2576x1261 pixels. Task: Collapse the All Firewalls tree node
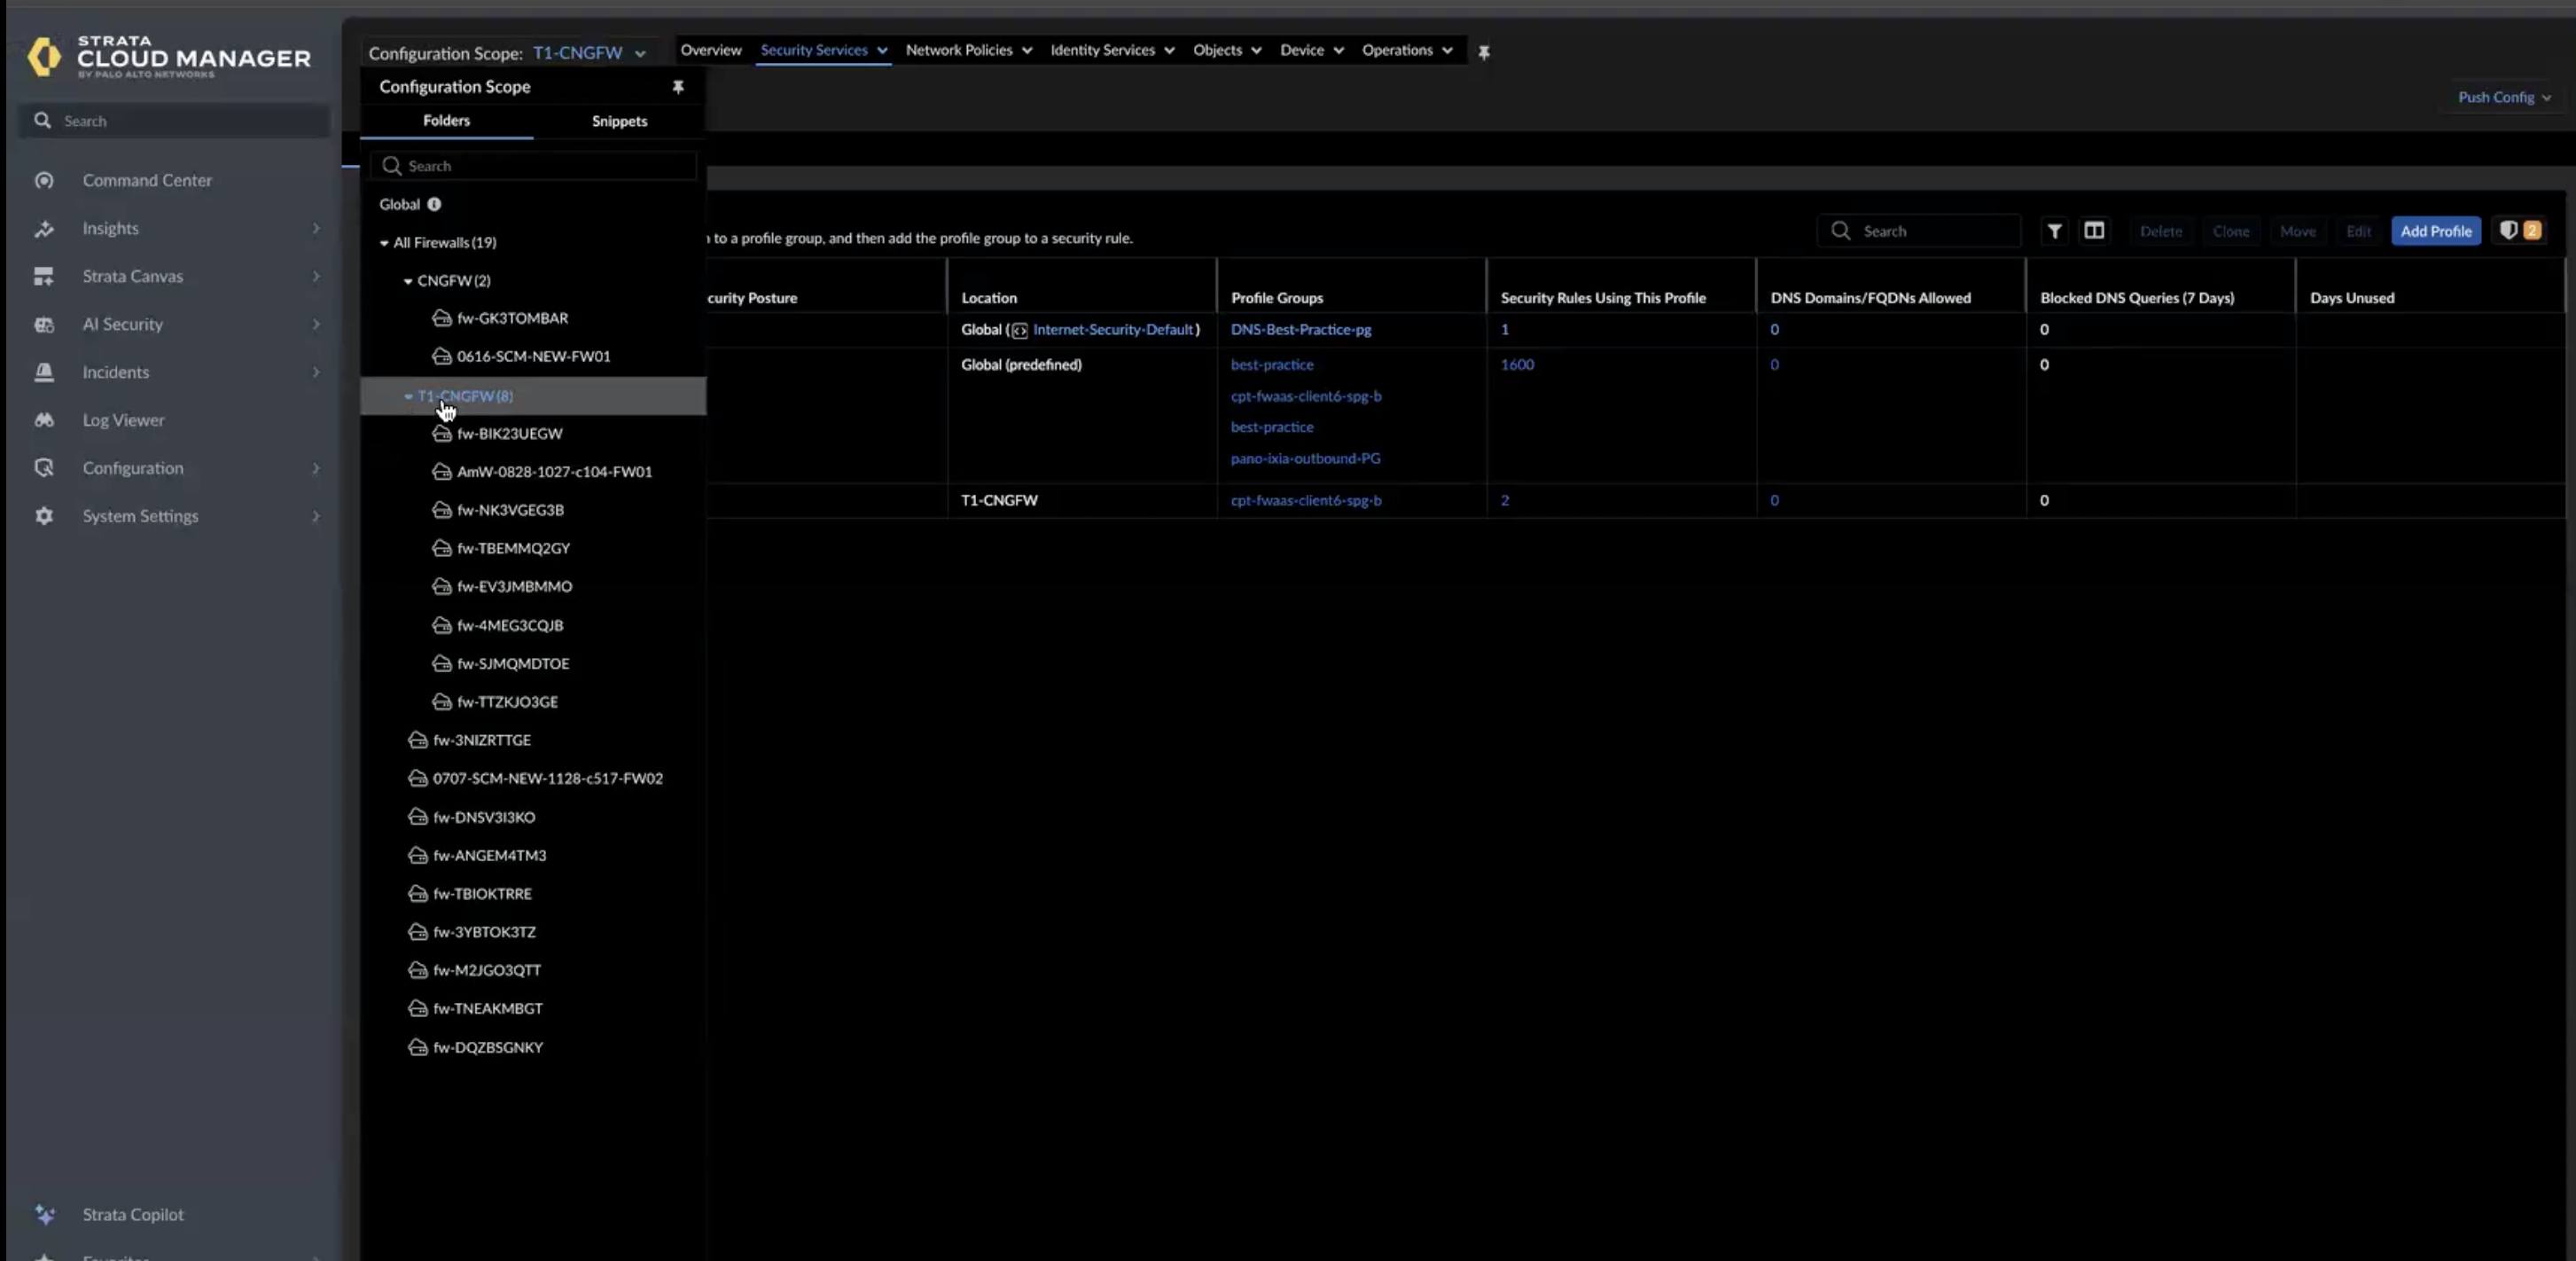click(384, 243)
